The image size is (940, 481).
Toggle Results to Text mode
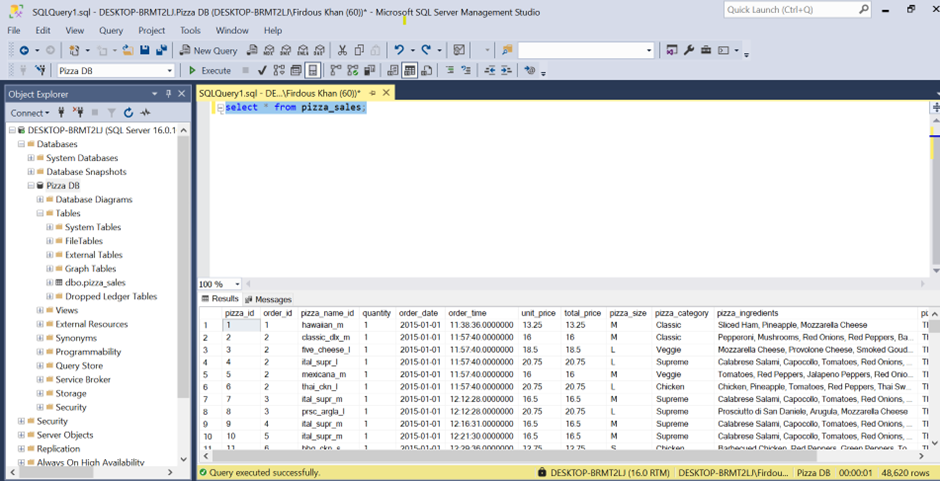point(393,71)
